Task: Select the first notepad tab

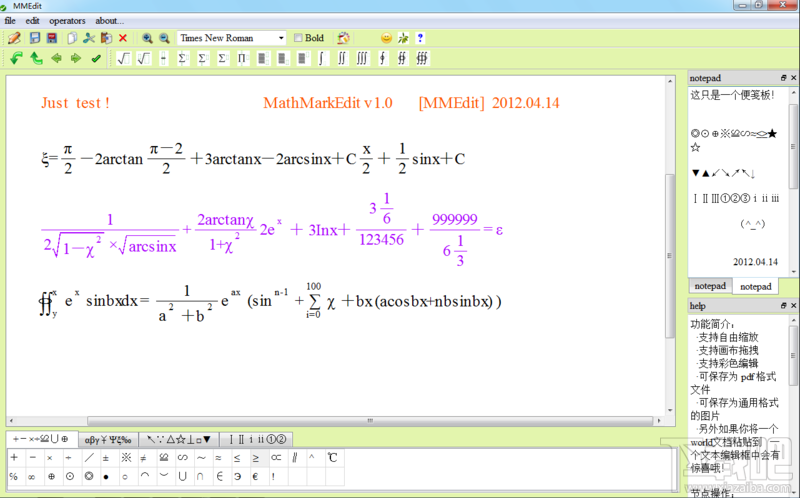Action: pyautogui.click(x=710, y=286)
